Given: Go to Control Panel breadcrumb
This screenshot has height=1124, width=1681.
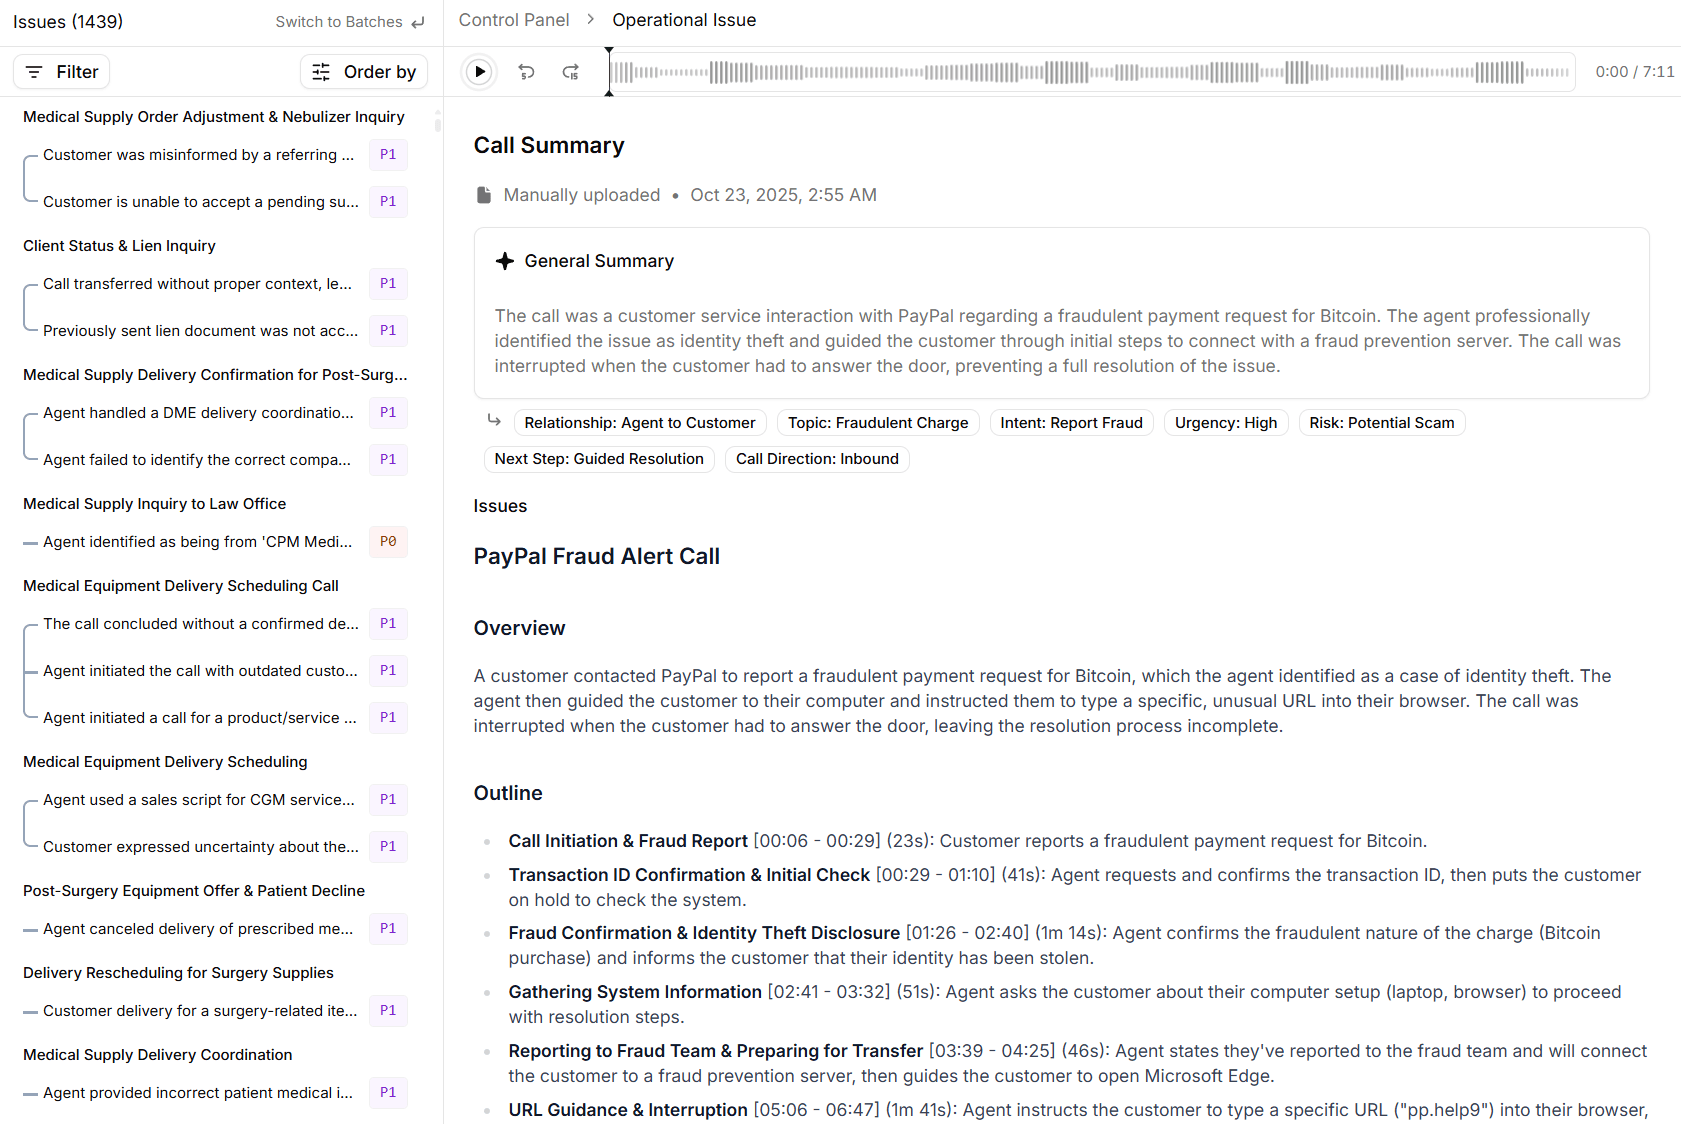Looking at the screenshot, I should (514, 20).
